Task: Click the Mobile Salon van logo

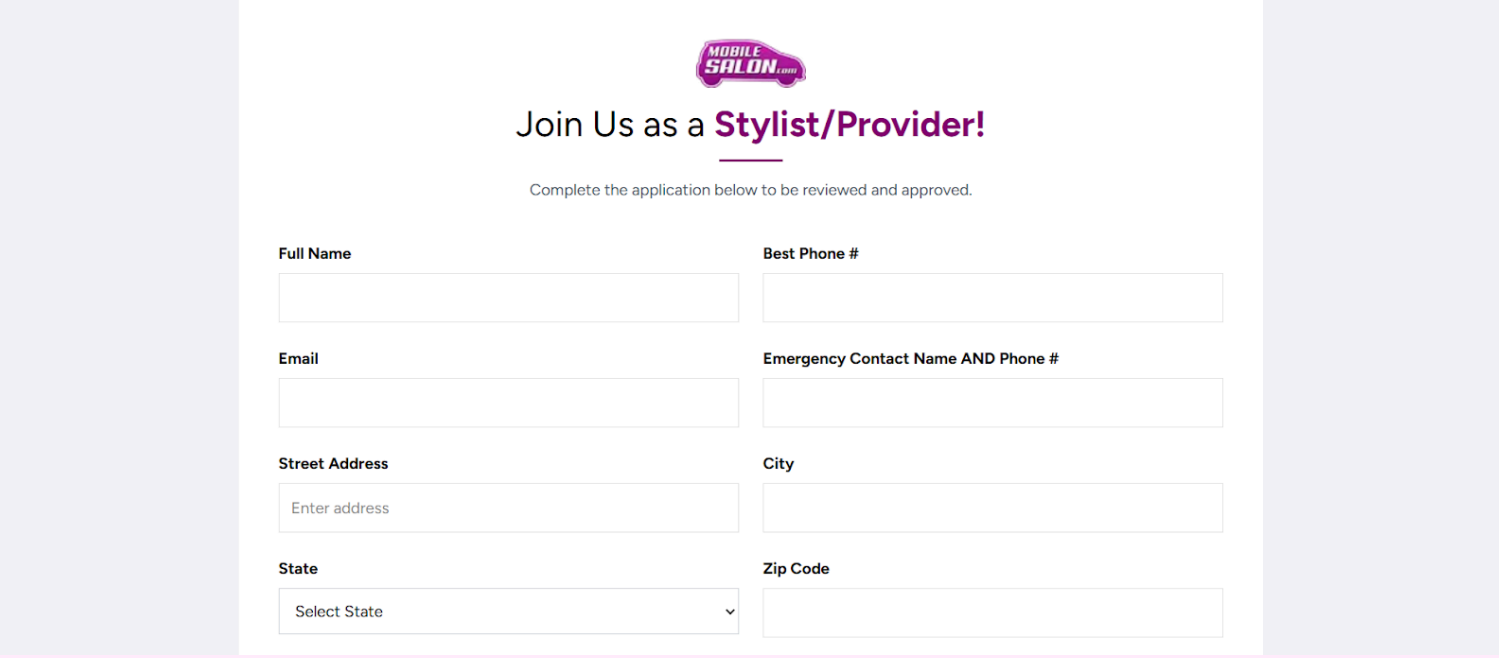Action: click(750, 63)
